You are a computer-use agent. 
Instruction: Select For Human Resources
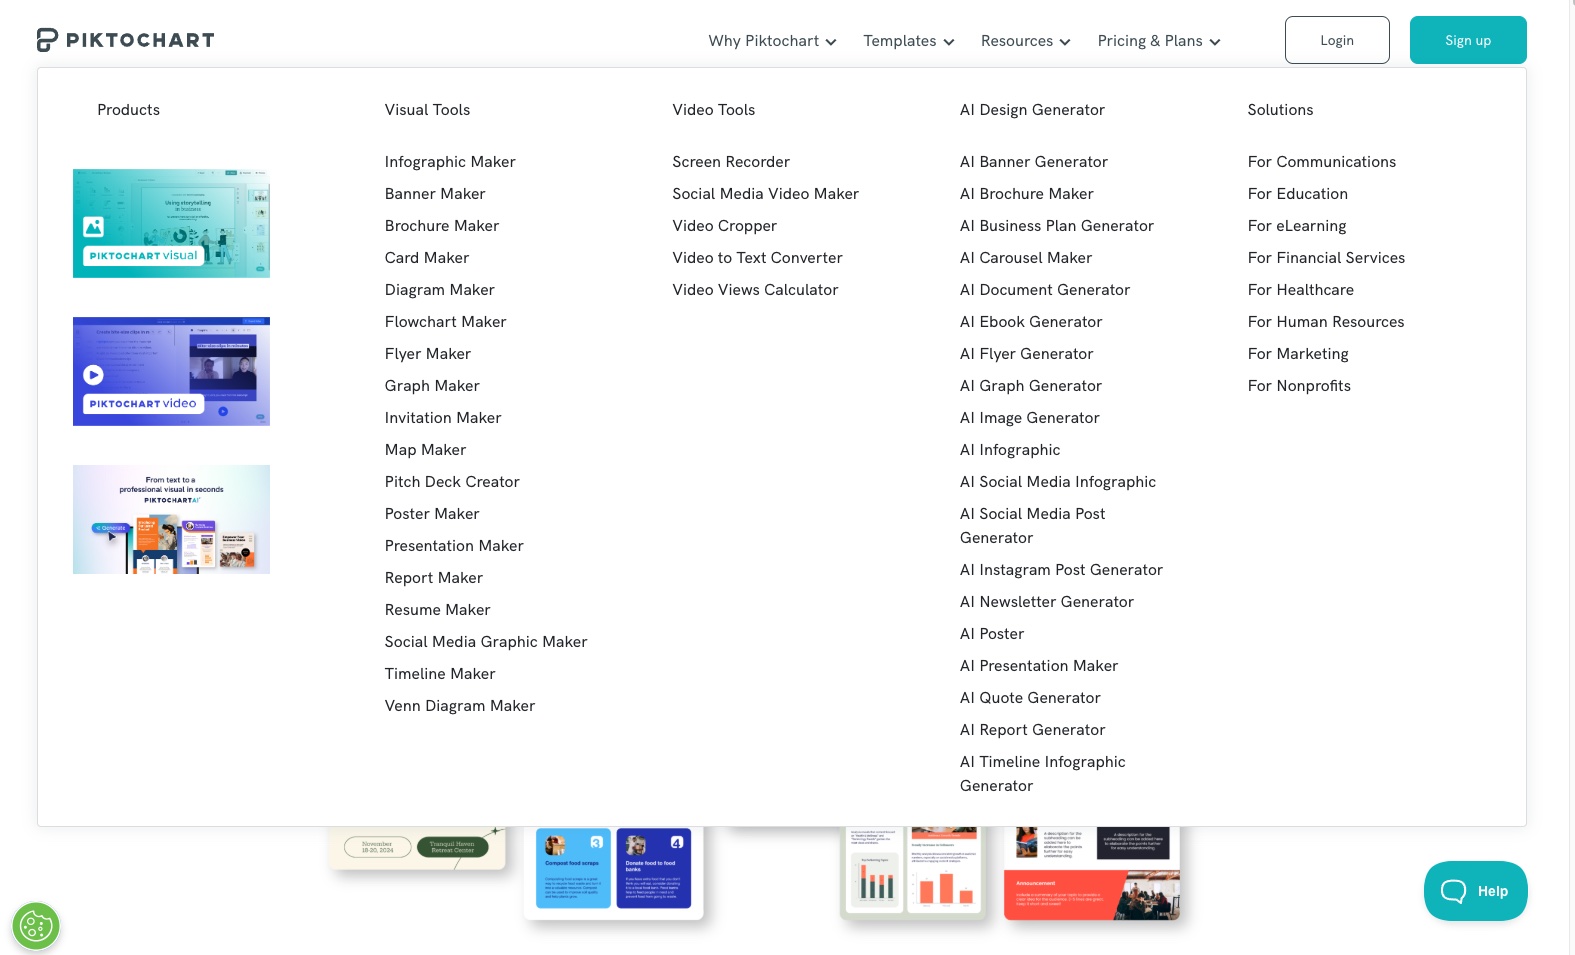(1326, 322)
